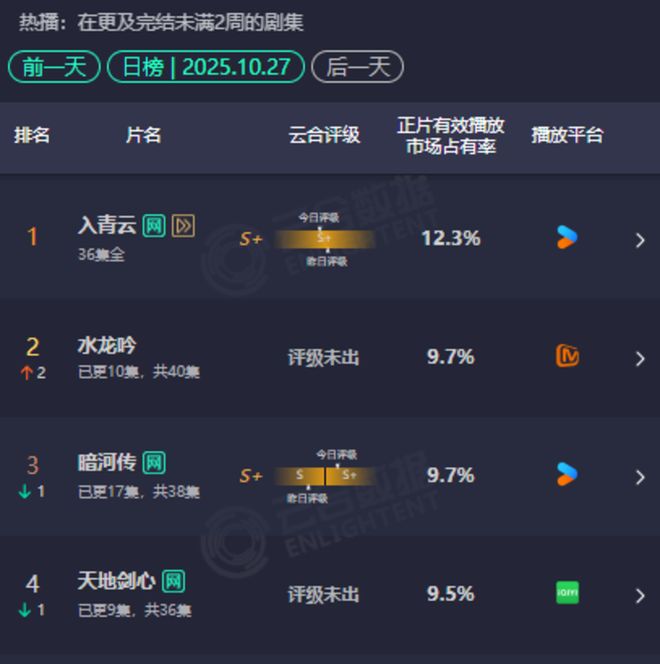Click the S+ rating bar for 入青云
Image resolution: width=660 pixels, height=664 pixels.
click(x=323, y=239)
